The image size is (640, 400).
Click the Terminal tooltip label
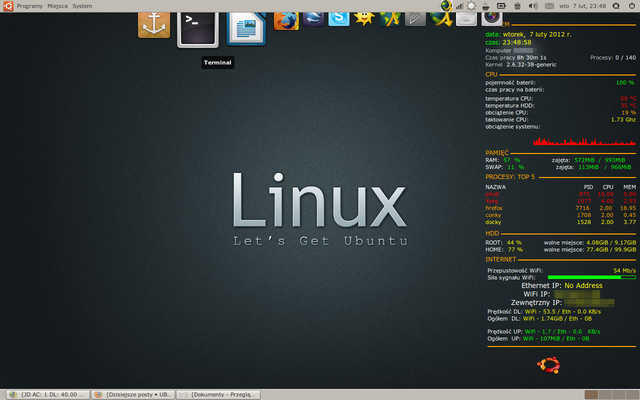click(218, 62)
